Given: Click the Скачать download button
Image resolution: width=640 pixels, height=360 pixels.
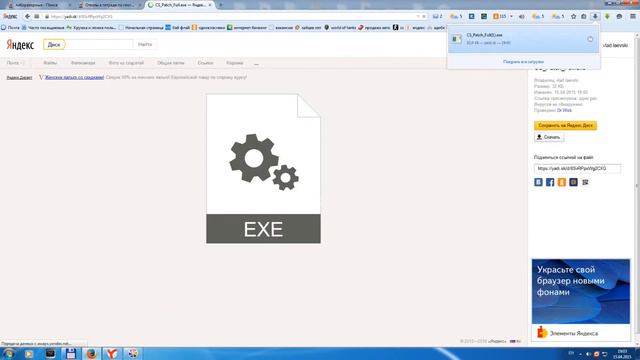Looking at the screenshot, I should click(549, 137).
